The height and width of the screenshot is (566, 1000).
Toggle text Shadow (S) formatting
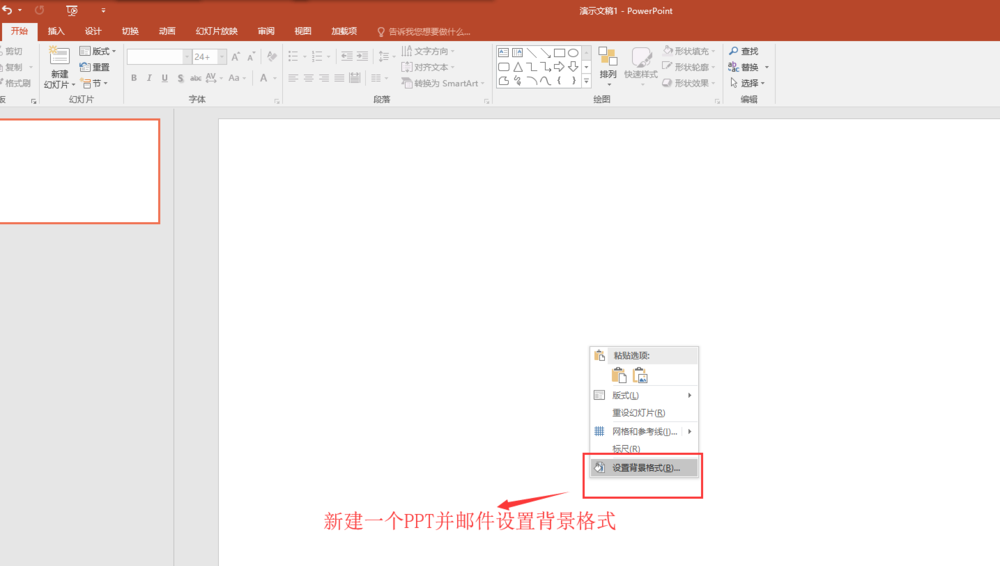coord(180,78)
